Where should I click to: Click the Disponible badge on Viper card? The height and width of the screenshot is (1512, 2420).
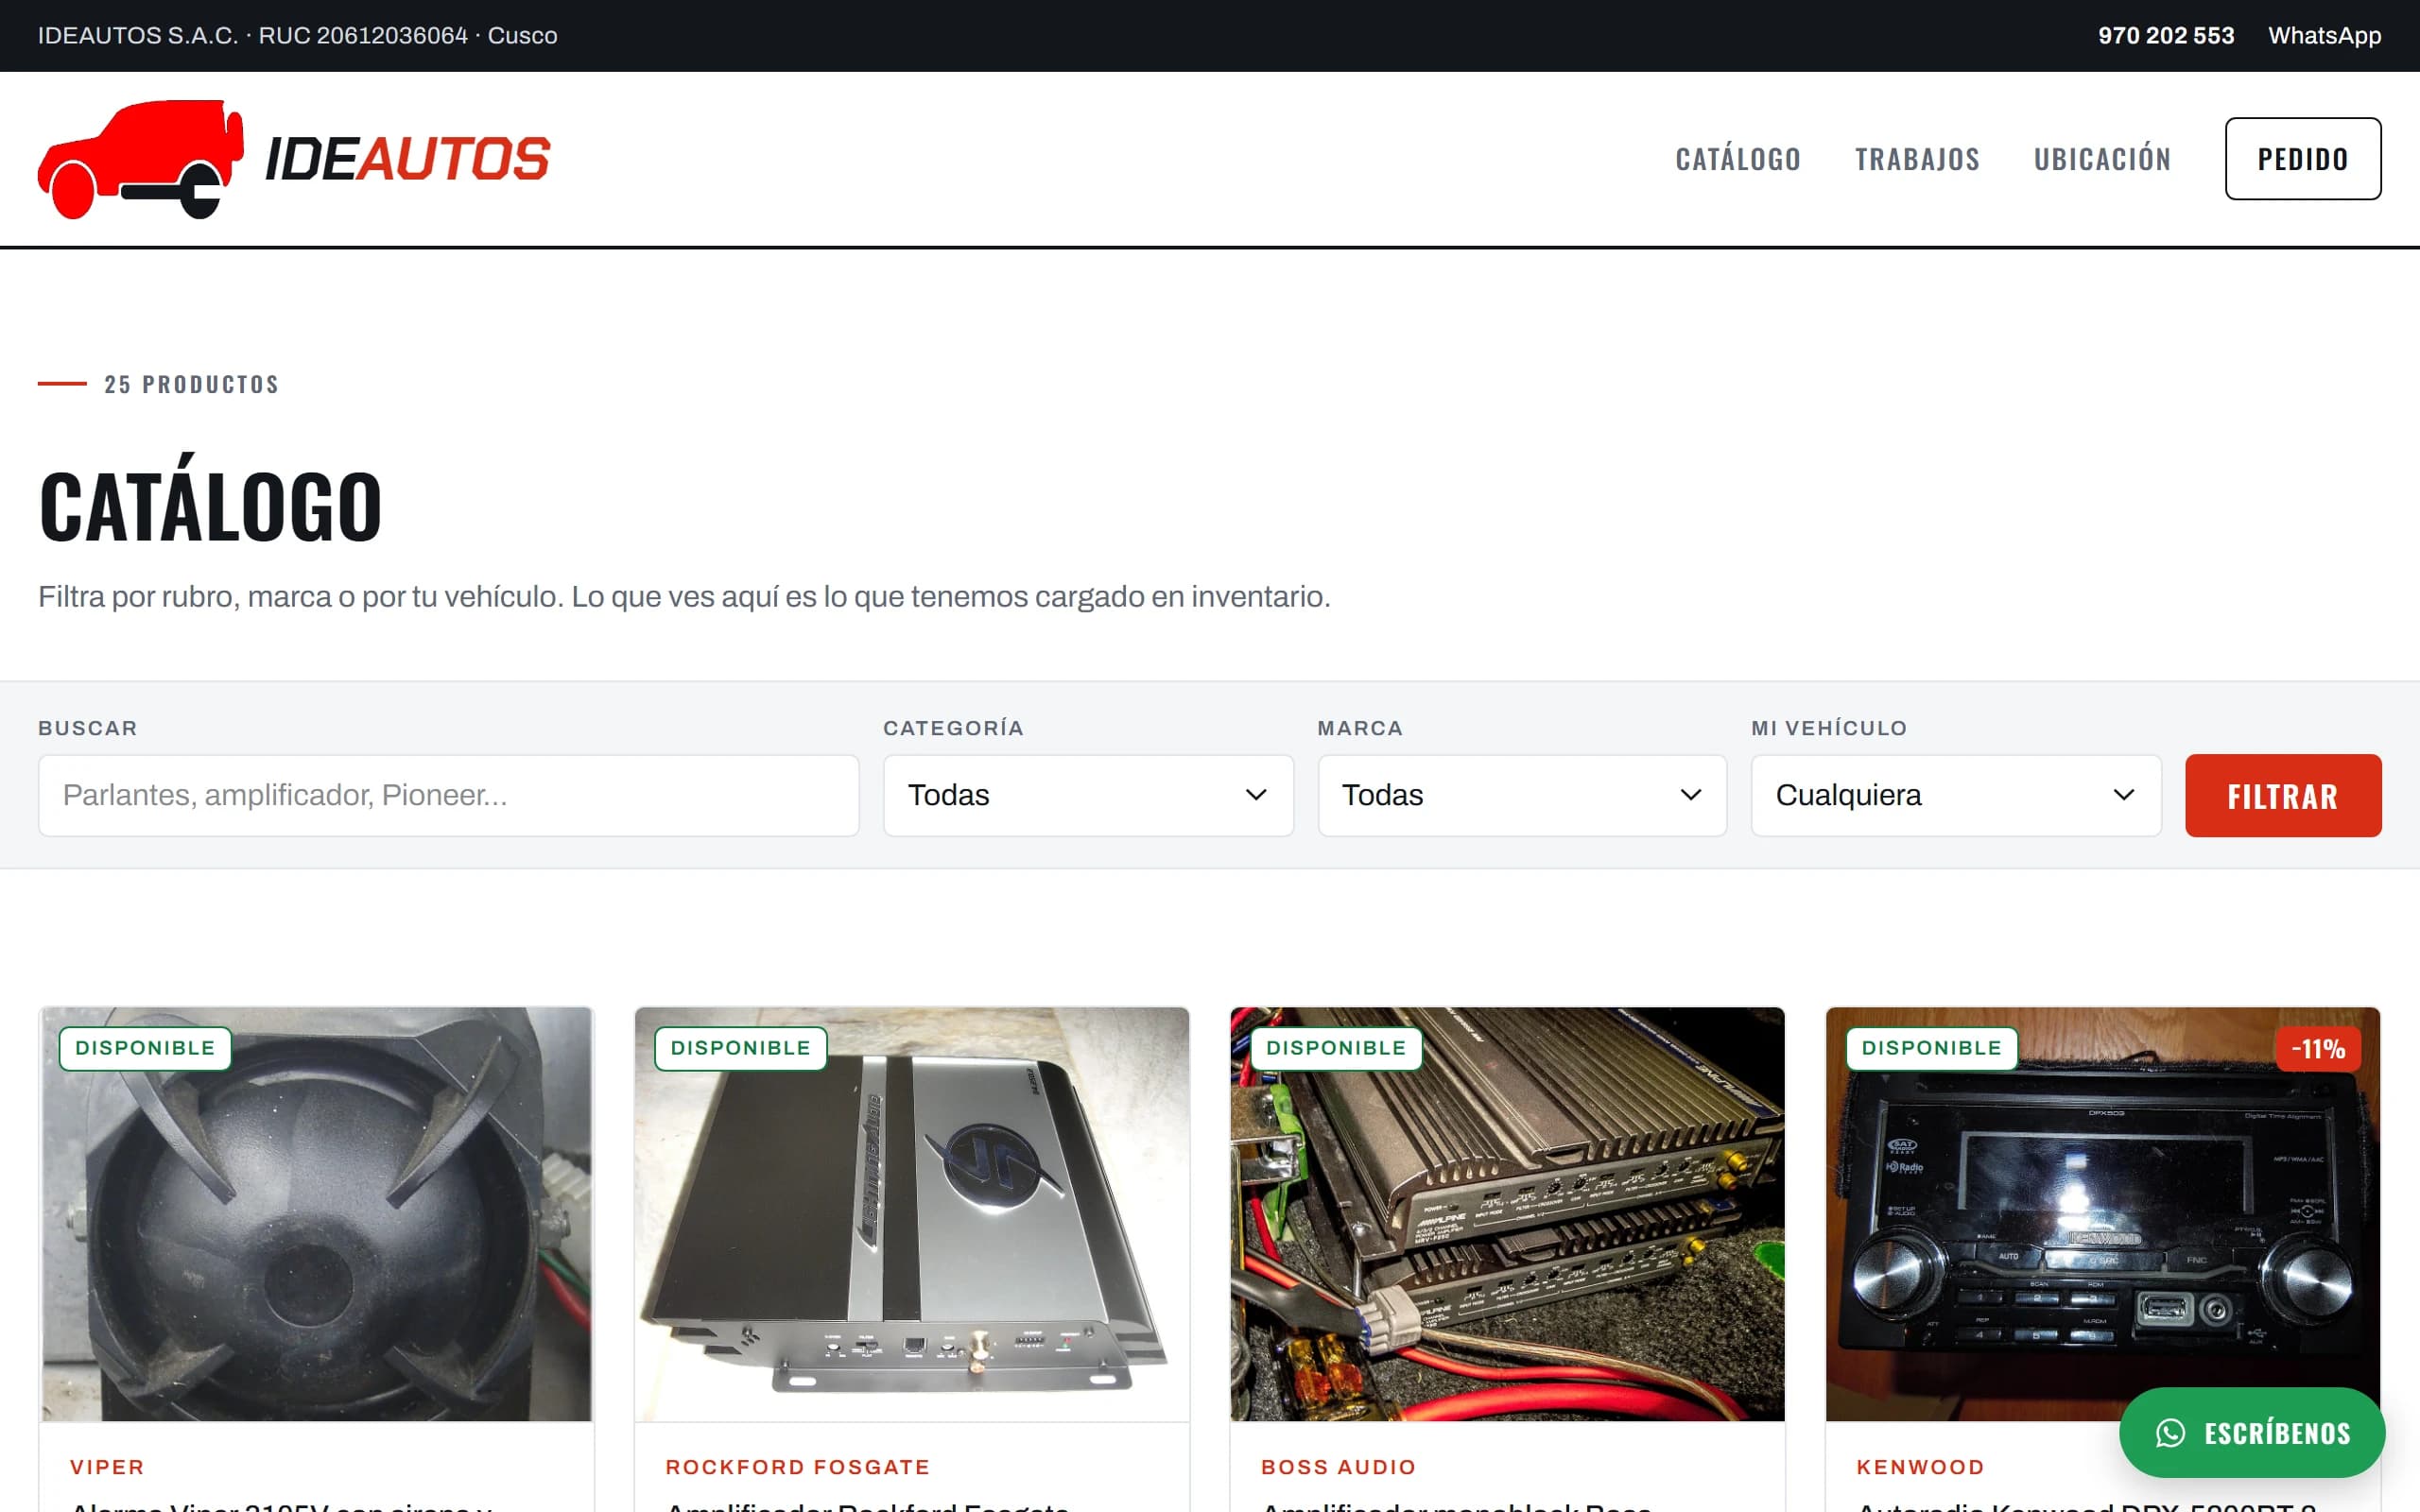145,1048
